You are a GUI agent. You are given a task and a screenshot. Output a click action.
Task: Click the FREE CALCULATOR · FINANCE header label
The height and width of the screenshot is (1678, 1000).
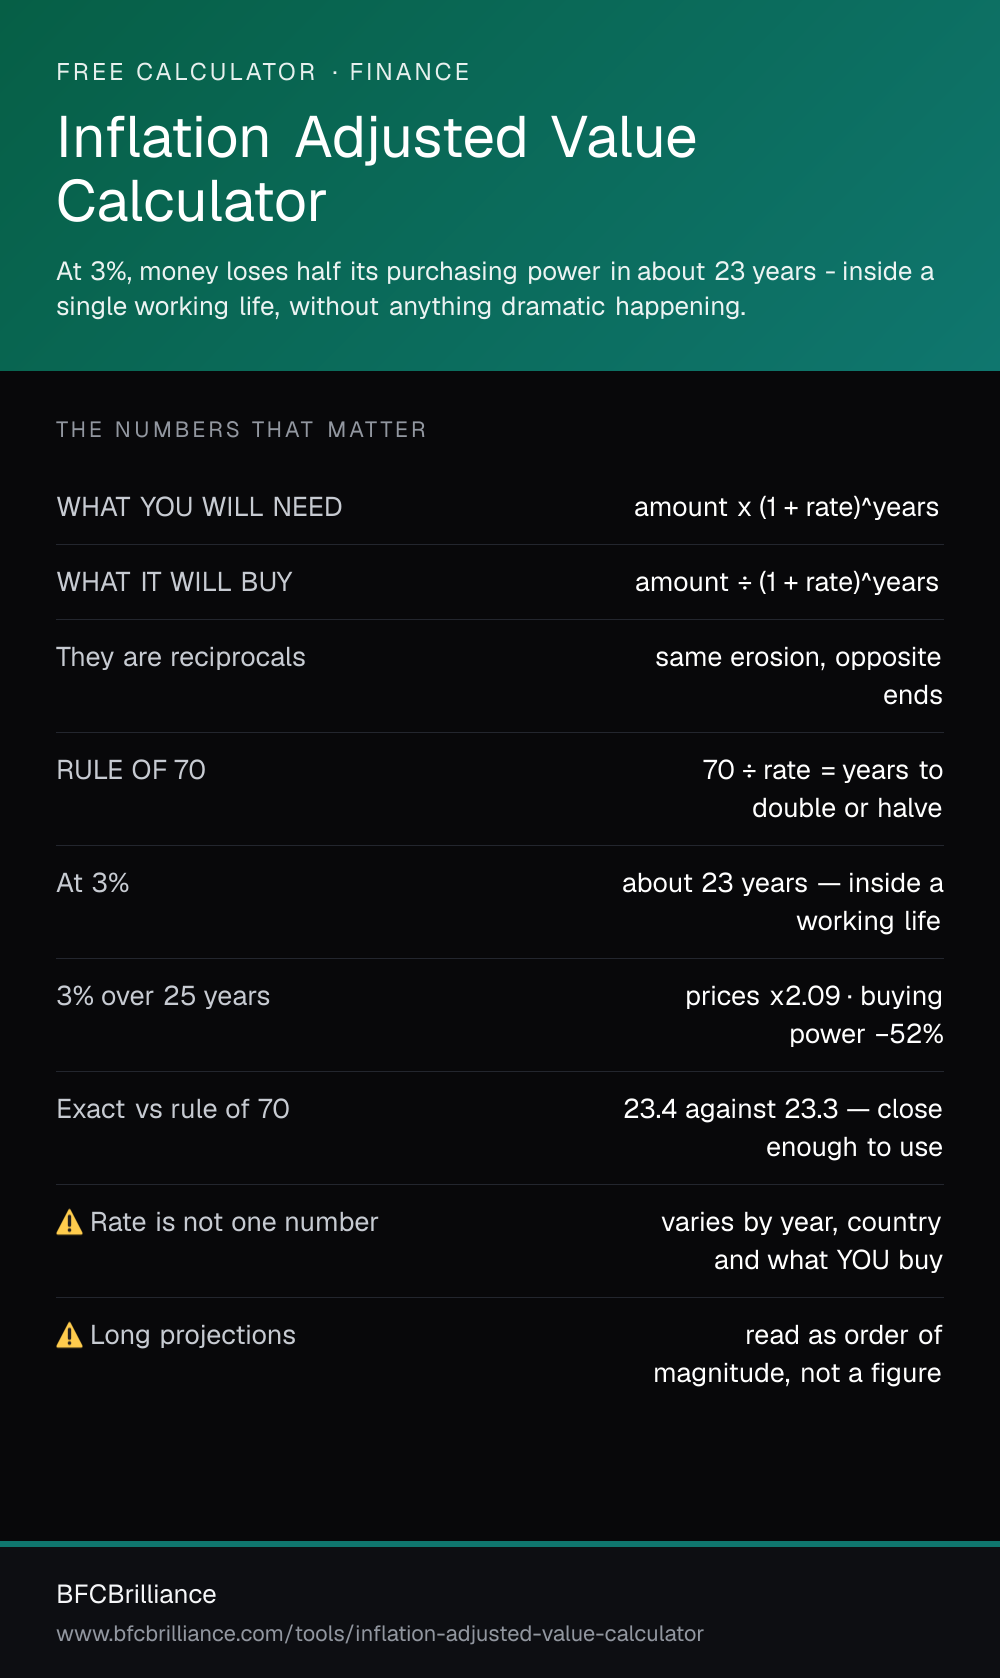(263, 72)
